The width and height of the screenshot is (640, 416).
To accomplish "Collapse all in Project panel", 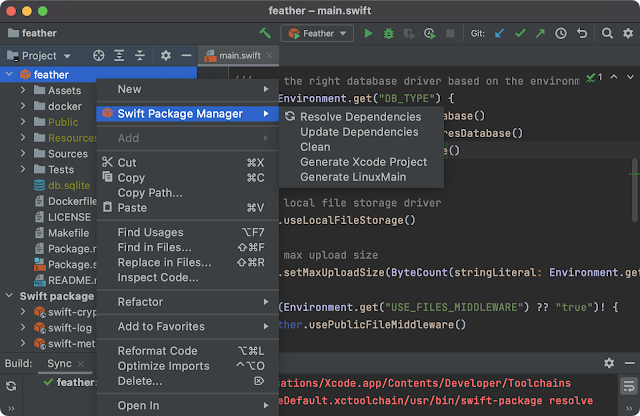I will [140, 56].
